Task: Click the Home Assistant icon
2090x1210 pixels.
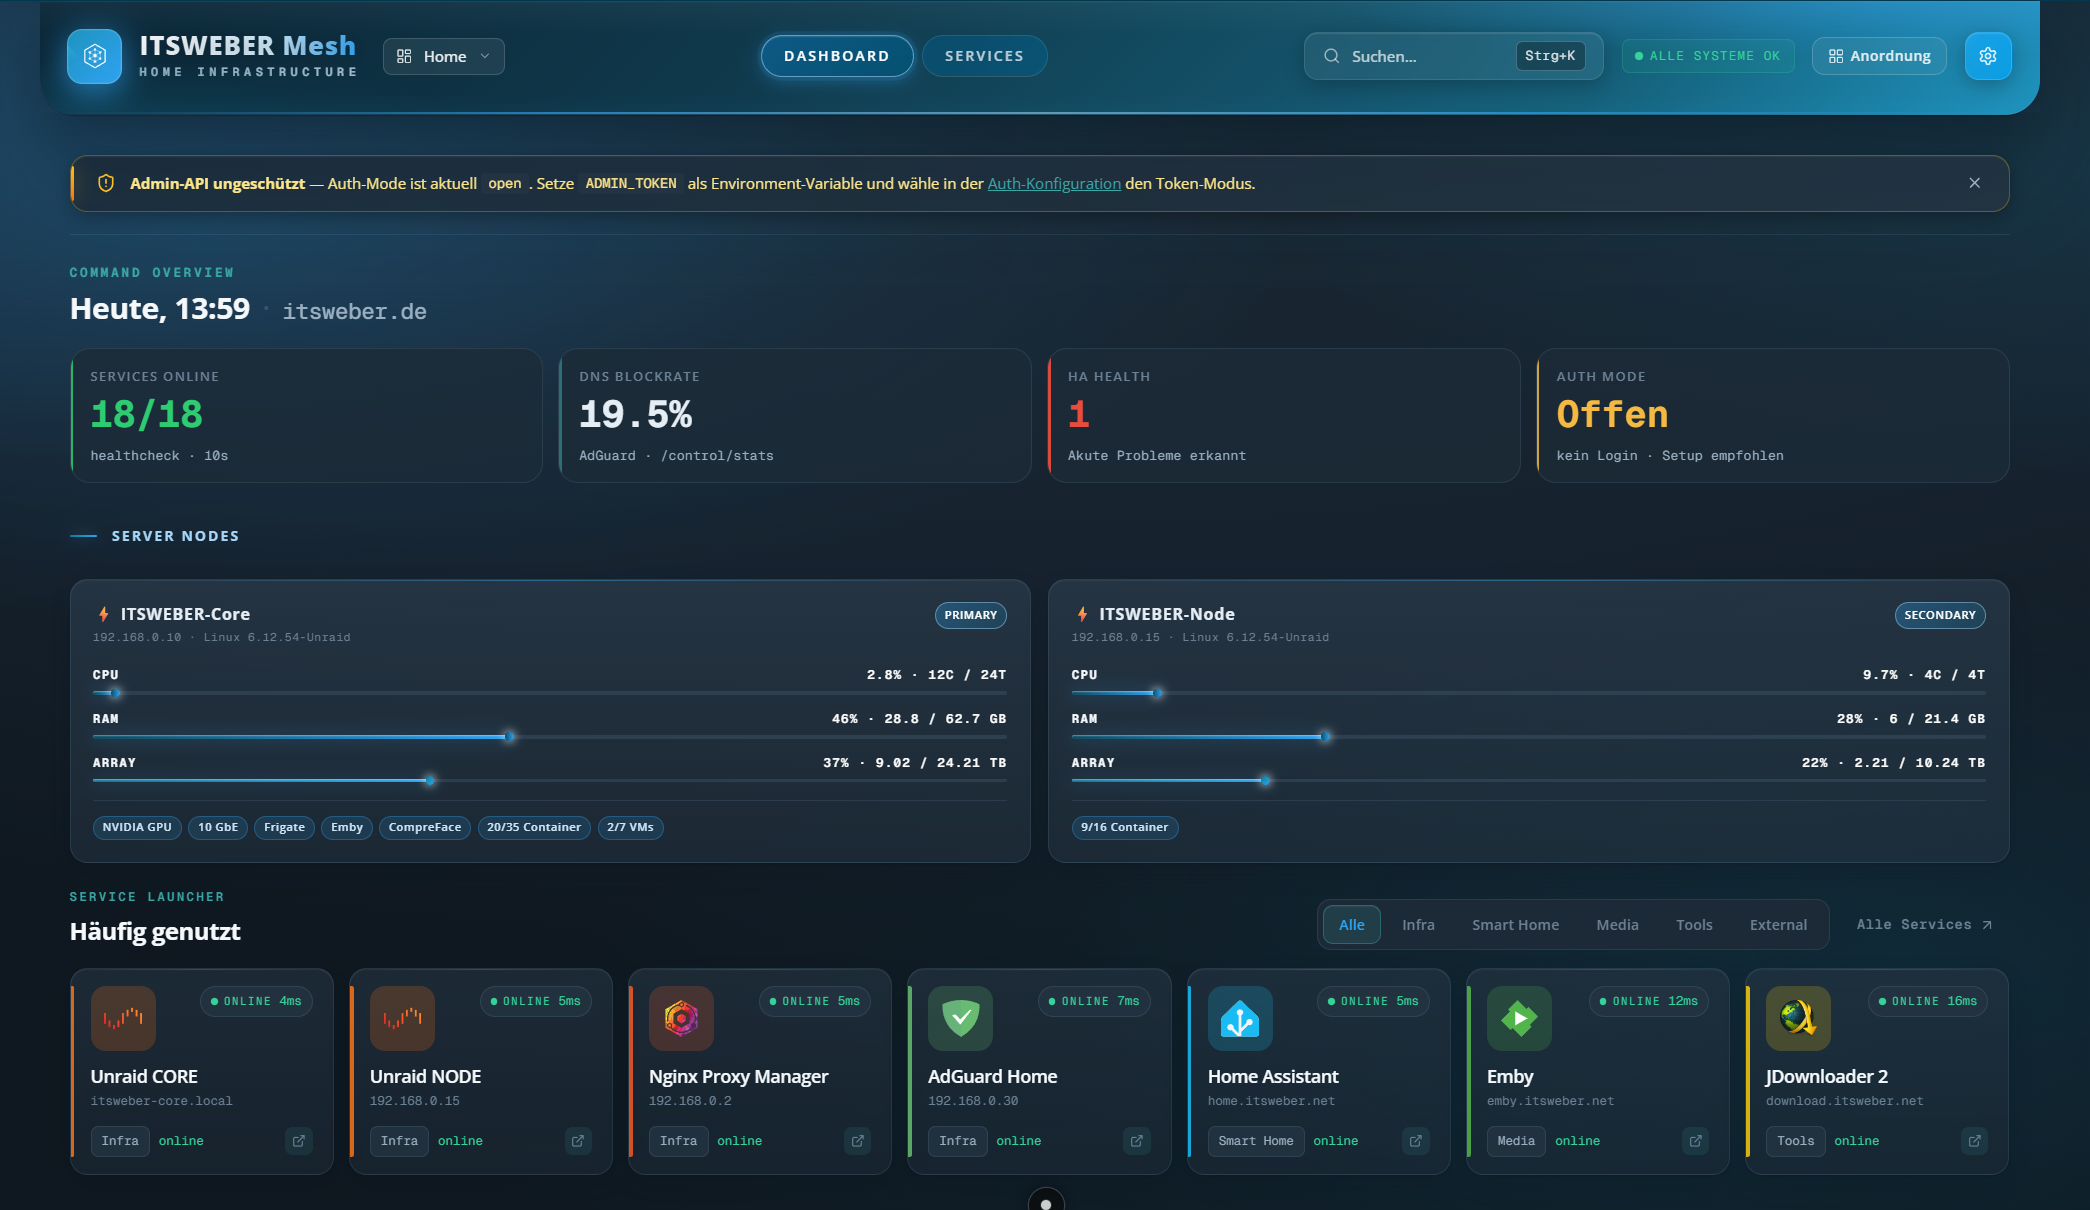Action: click(x=1240, y=1018)
